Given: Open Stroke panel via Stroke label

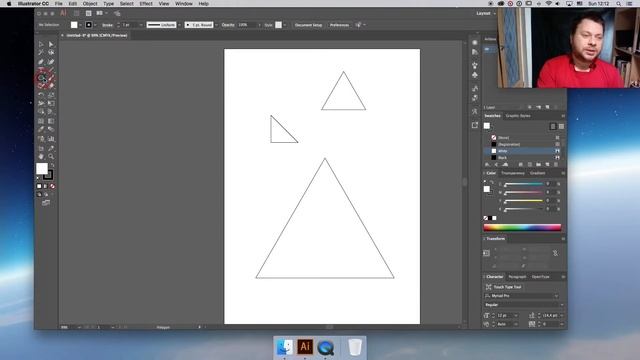Looking at the screenshot, I should (107, 25).
